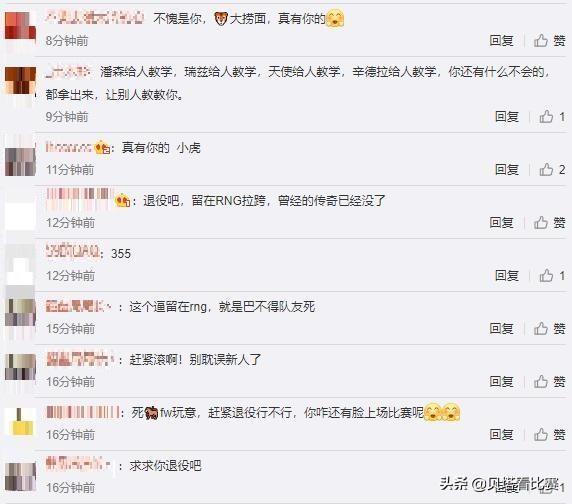
Task: Reply to the 曾经的传奇已经没了 comment
Action: coord(502,222)
